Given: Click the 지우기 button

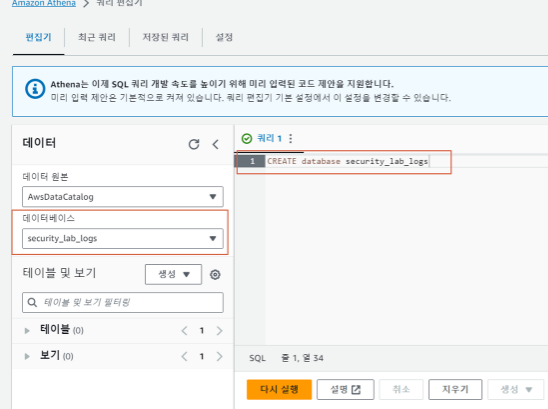Looking at the screenshot, I should [455, 389].
